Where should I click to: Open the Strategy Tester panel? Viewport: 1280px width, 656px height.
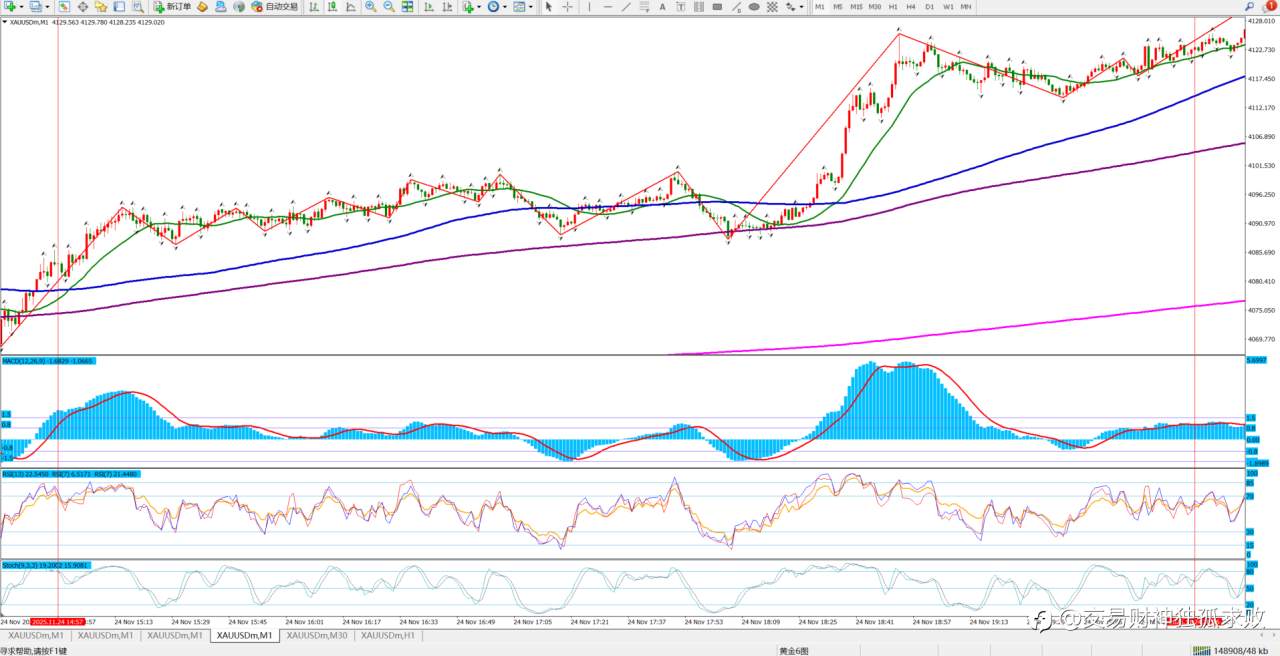coord(138,6)
